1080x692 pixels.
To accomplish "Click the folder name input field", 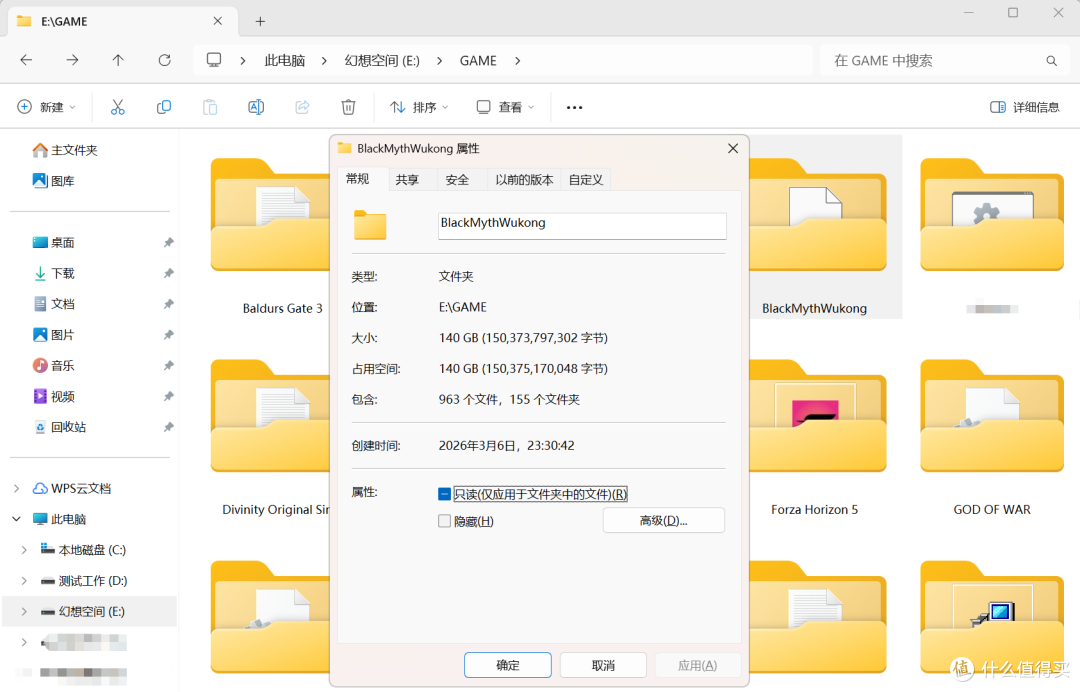I will click(582, 226).
